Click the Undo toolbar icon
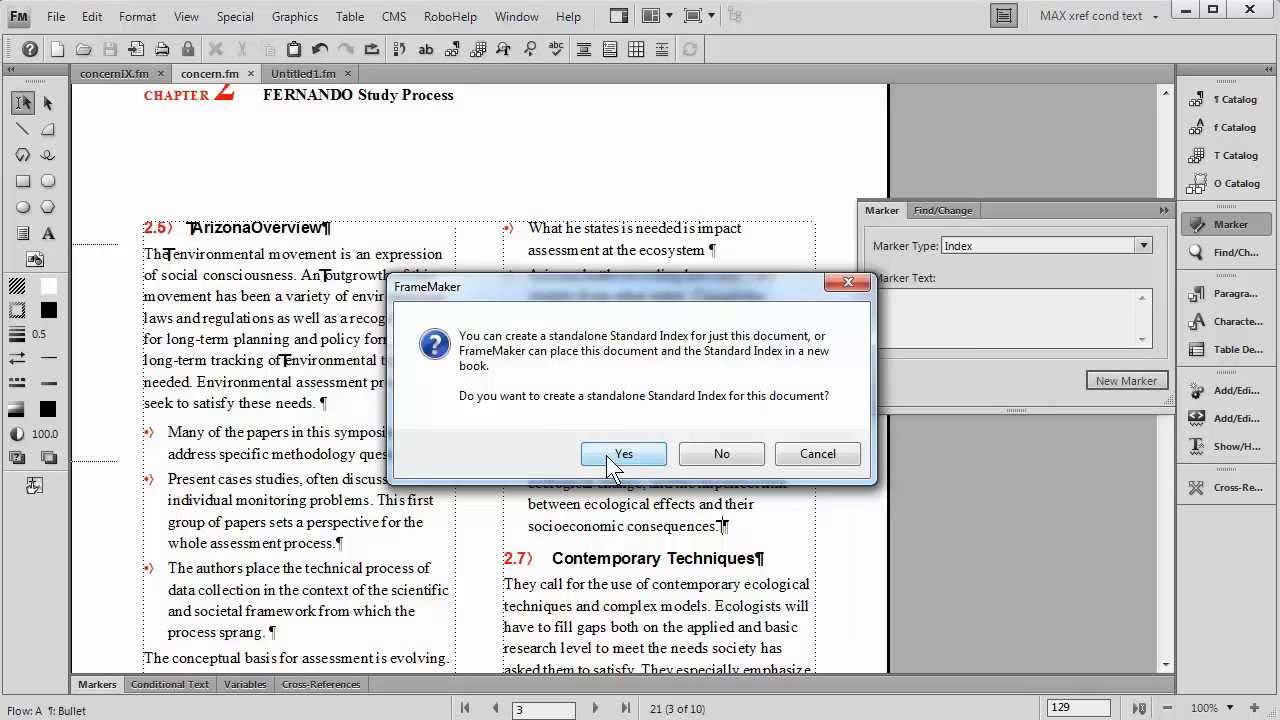The image size is (1280, 720). (x=320, y=49)
